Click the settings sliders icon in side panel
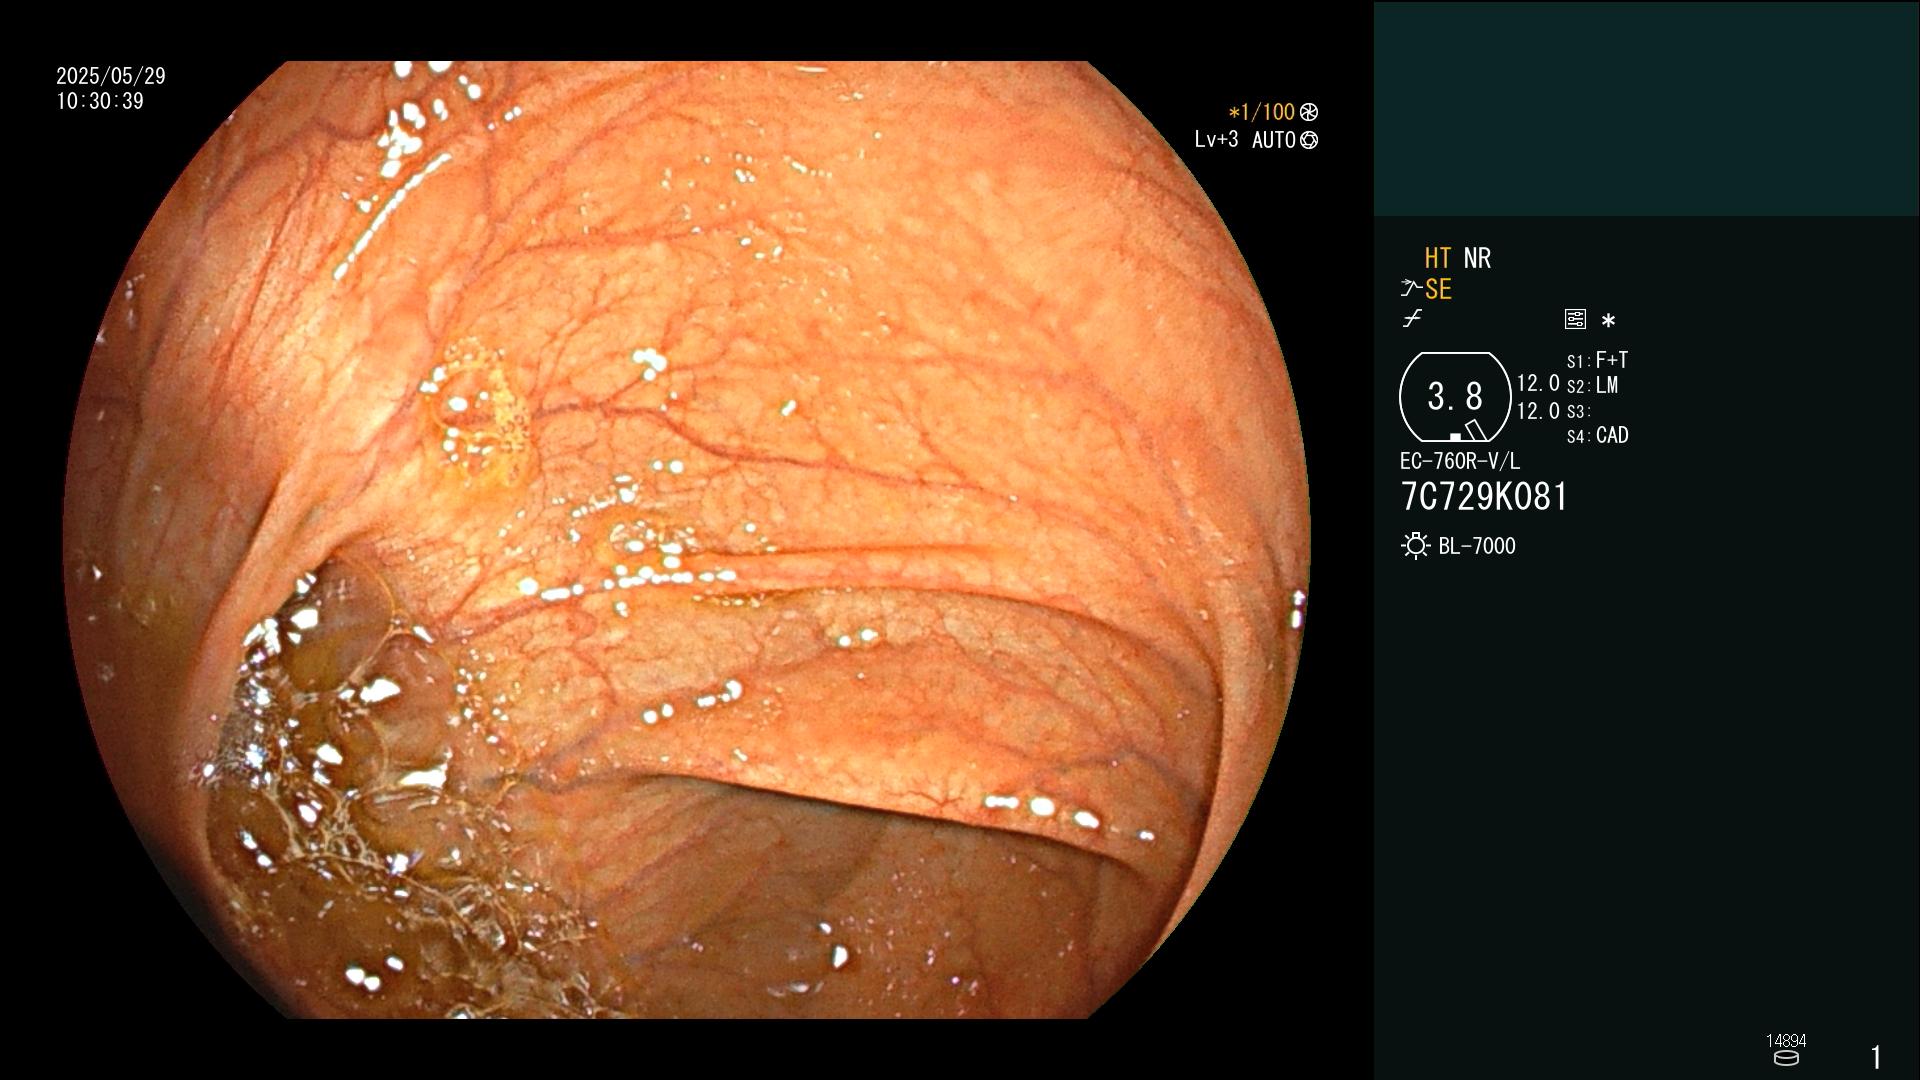This screenshot has width=1920, height=1080. 1575,319
